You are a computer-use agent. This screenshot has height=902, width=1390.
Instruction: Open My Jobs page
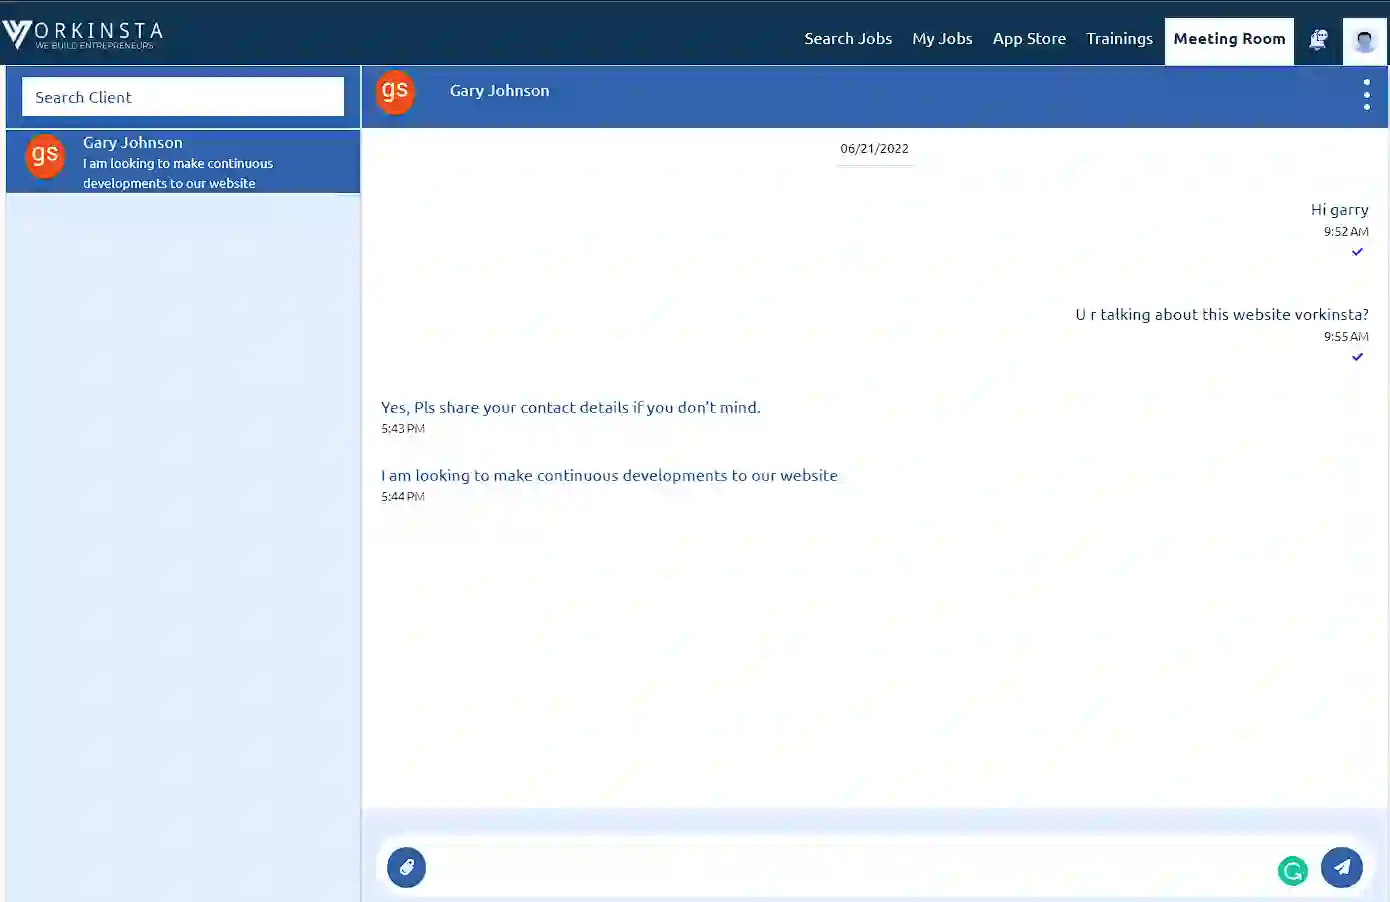(942, 39)
